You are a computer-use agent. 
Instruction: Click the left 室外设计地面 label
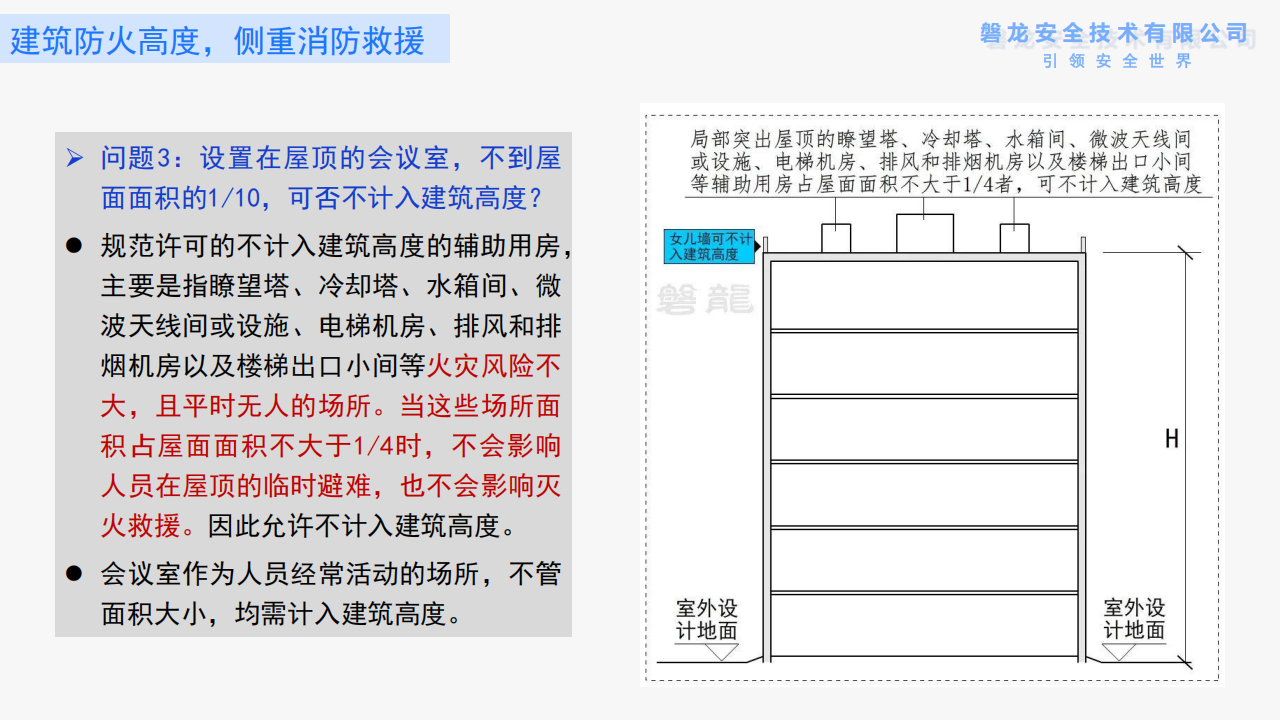coord(707,619)
